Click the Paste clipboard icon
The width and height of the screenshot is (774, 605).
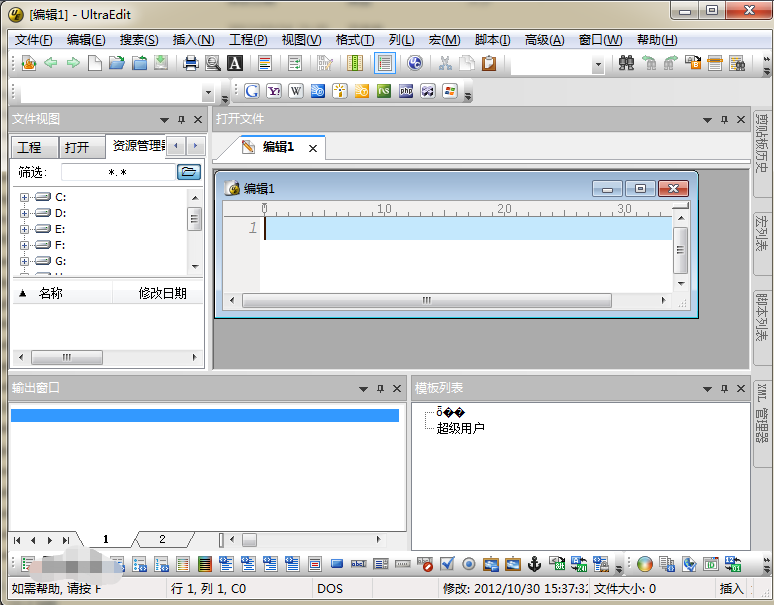click(x=489, y=63)
